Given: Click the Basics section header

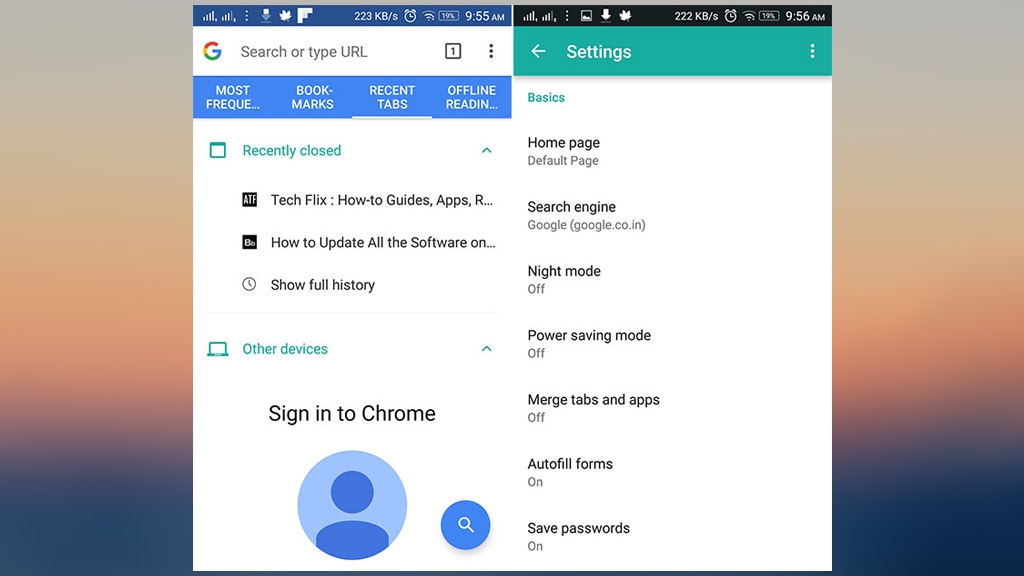Looking at the screenshot, I should tap(546, 97).
